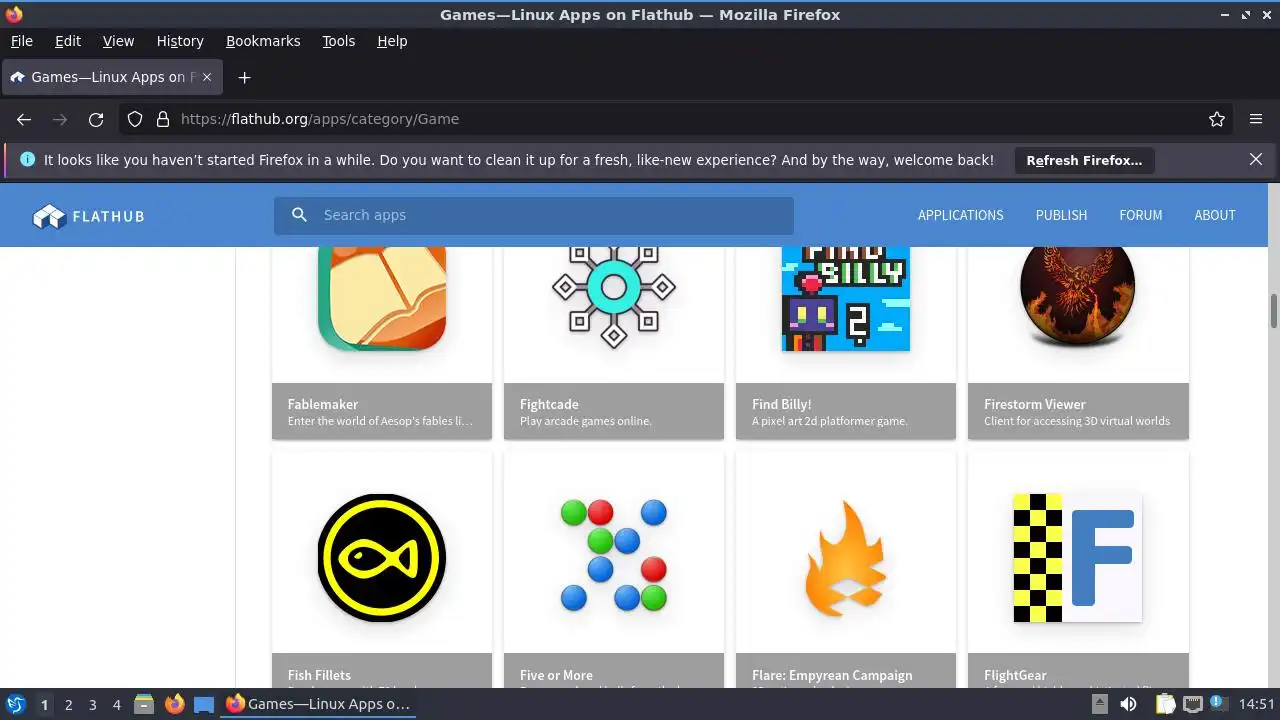The height and width of the screenshot is (720, 1280).
Task: Click the URL address bar
Action: tap(676, 119)
